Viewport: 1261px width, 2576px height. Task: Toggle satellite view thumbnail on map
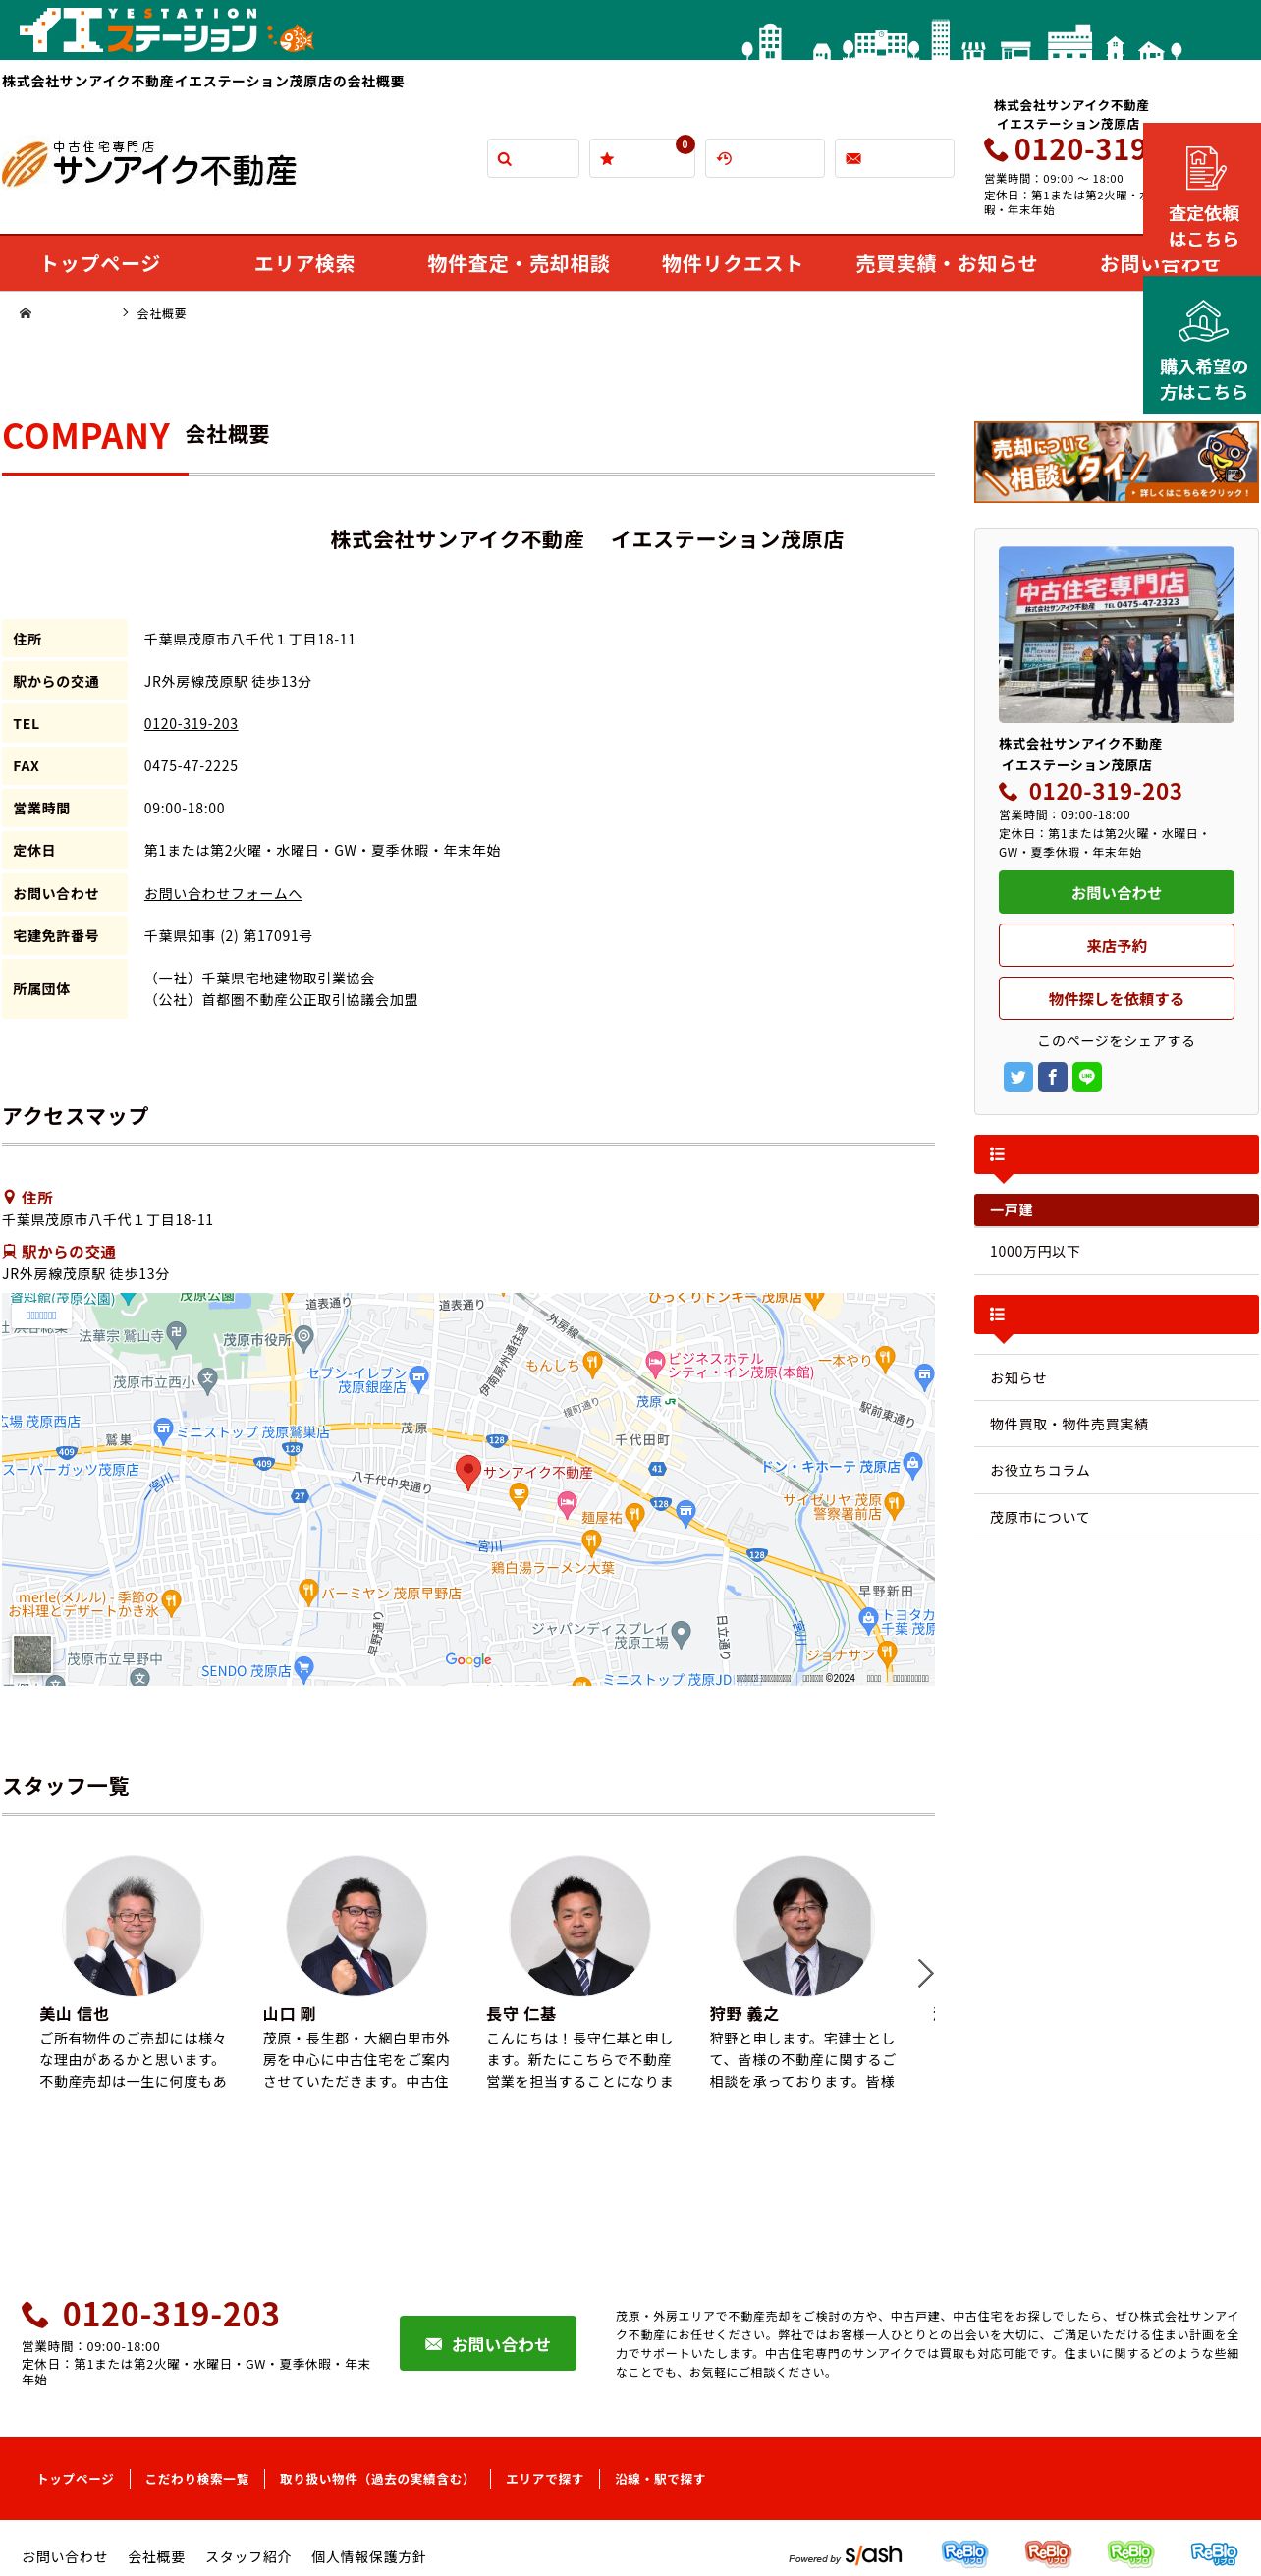point(32,1654)
